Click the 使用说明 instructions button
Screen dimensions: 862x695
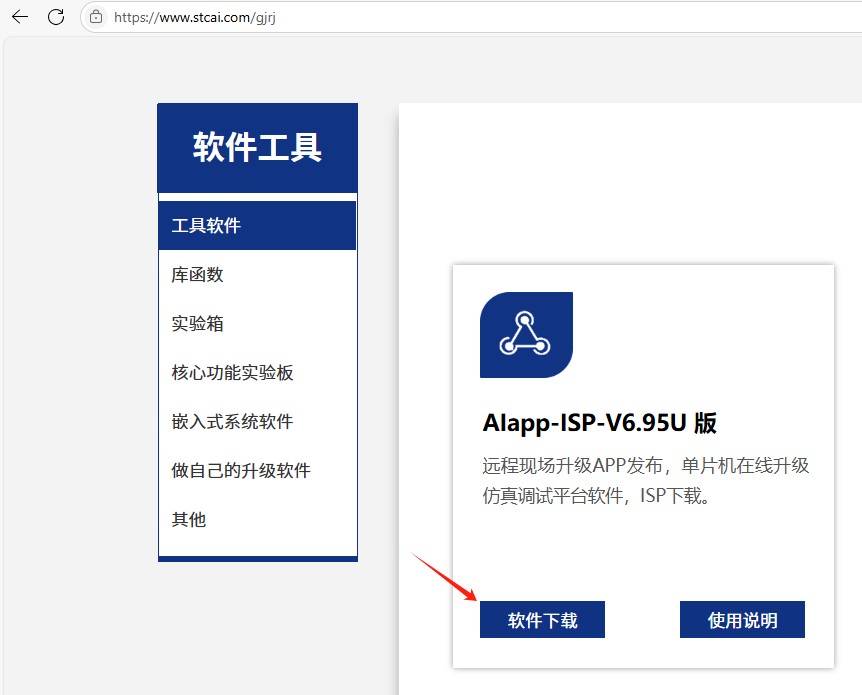[742, 620]
